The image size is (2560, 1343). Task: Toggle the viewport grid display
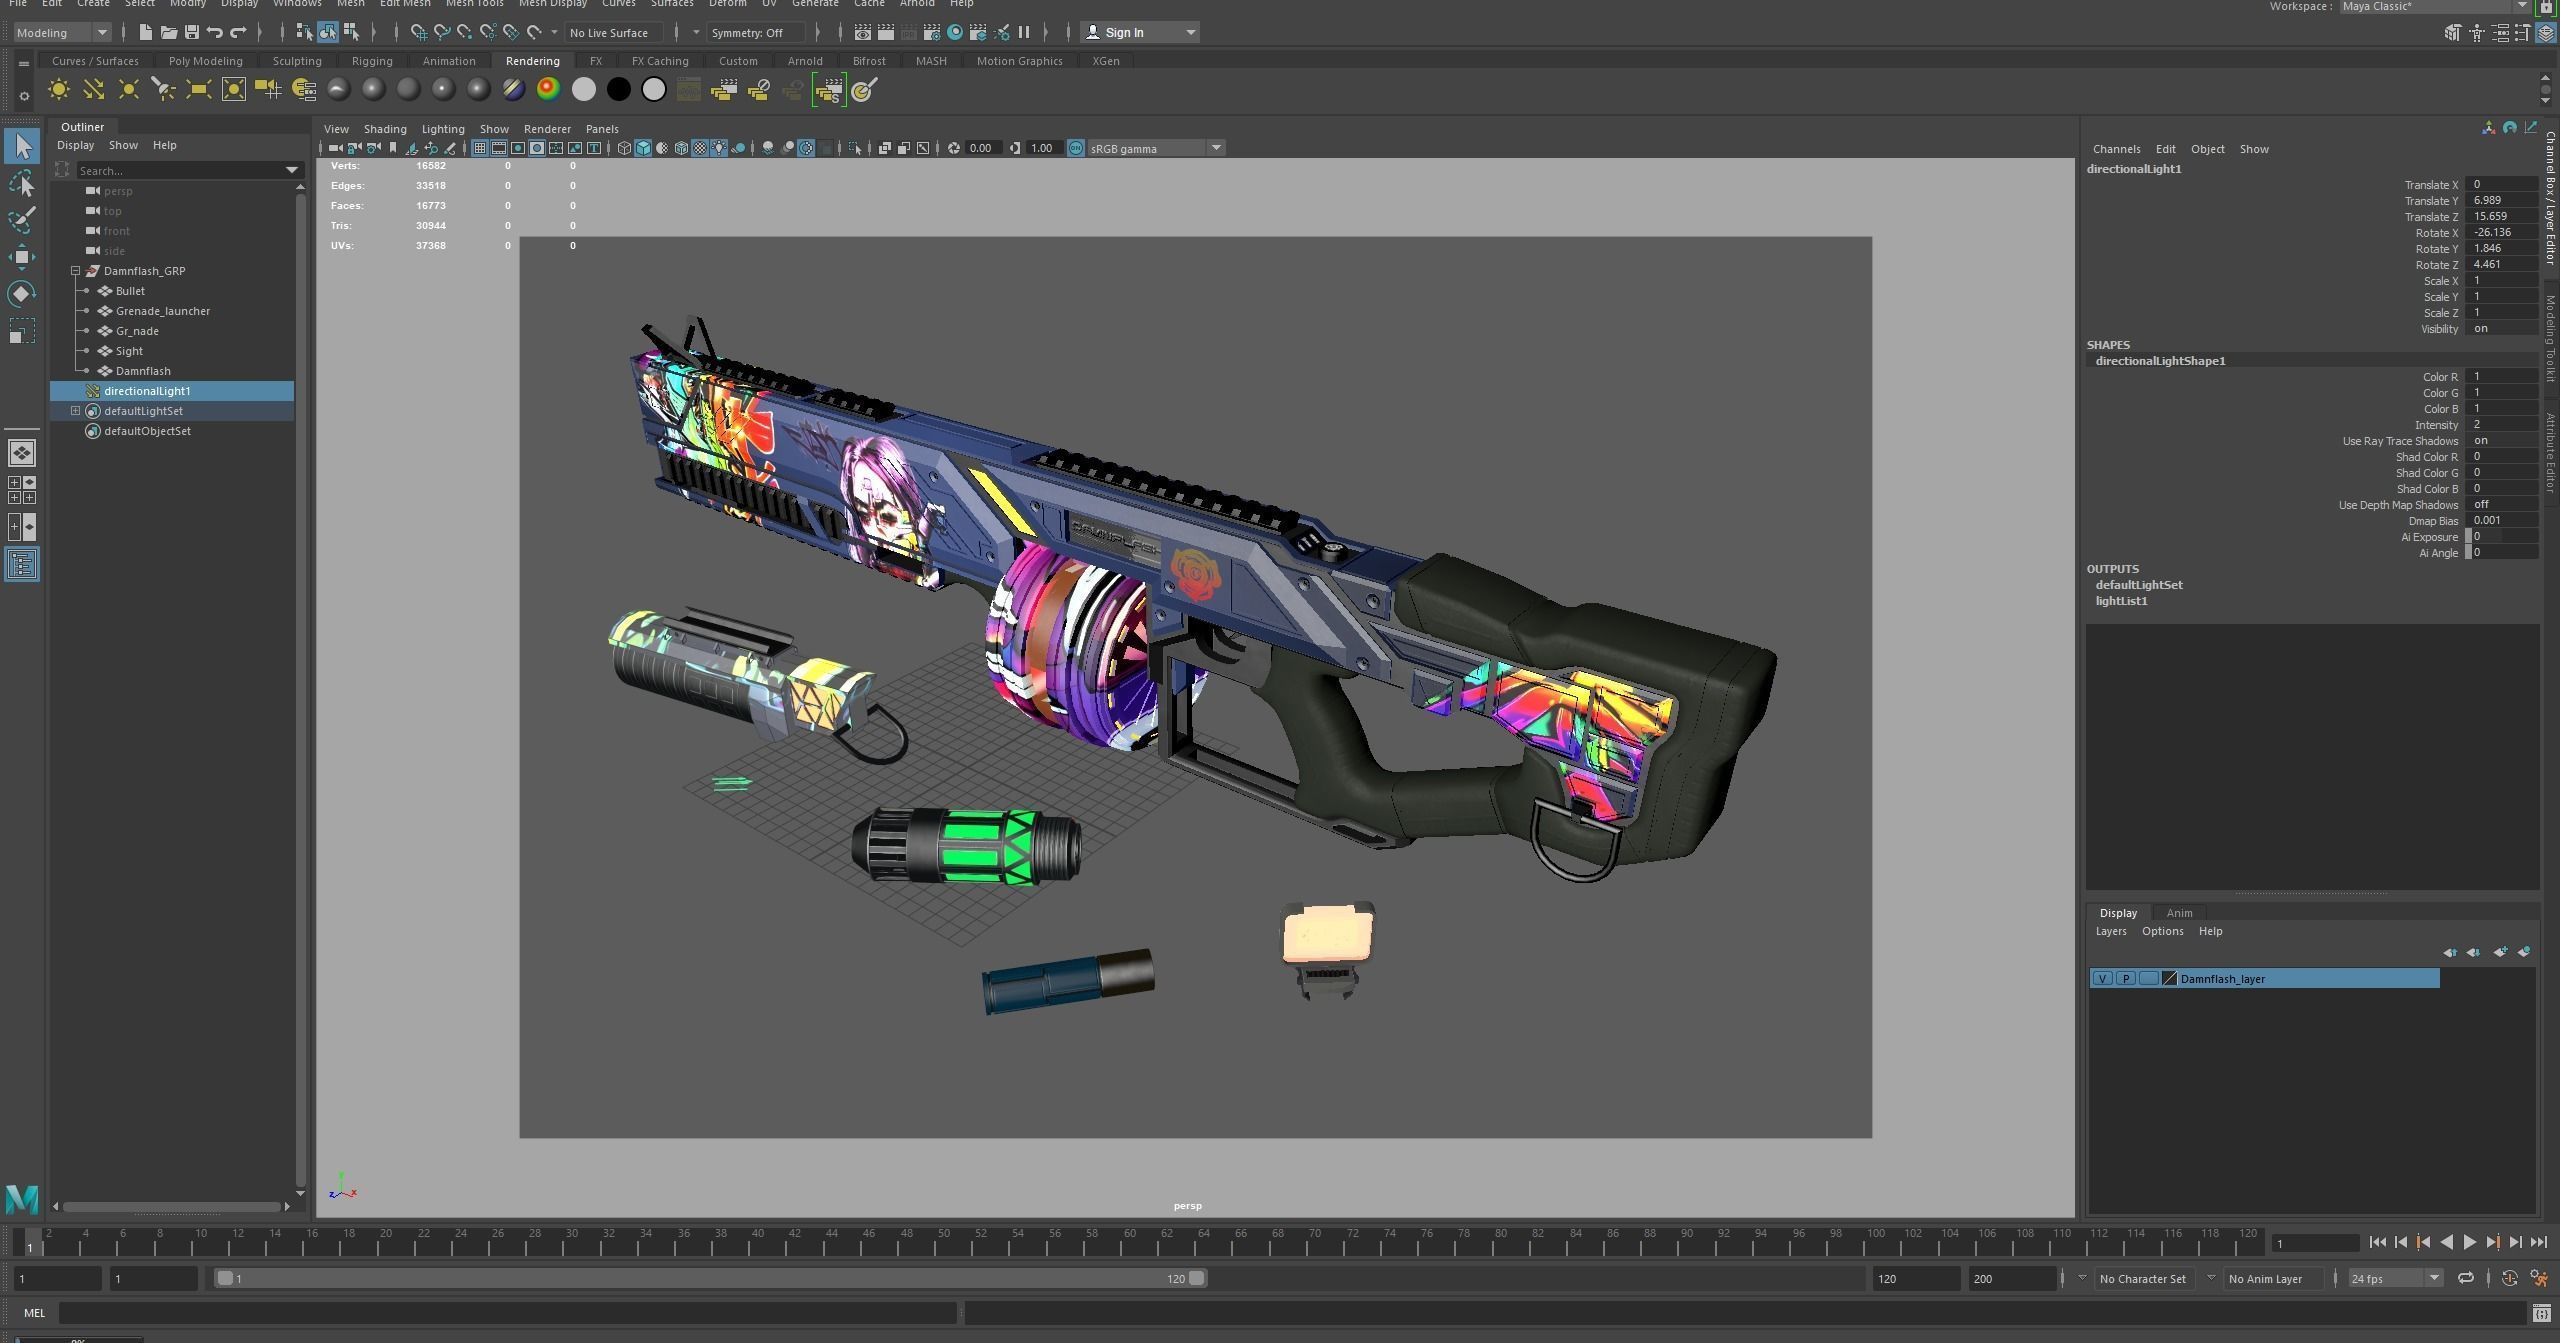(480, 148)
